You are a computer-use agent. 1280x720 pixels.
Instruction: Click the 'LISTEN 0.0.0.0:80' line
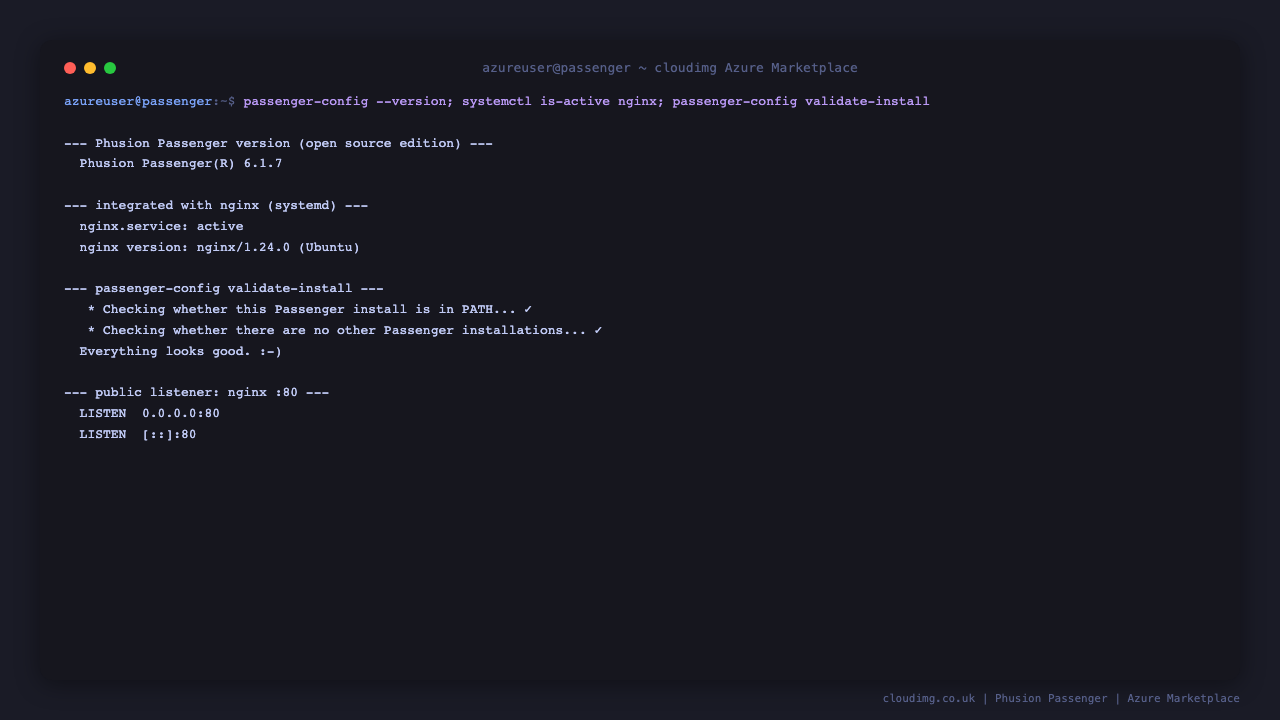[x=150, y=413]
